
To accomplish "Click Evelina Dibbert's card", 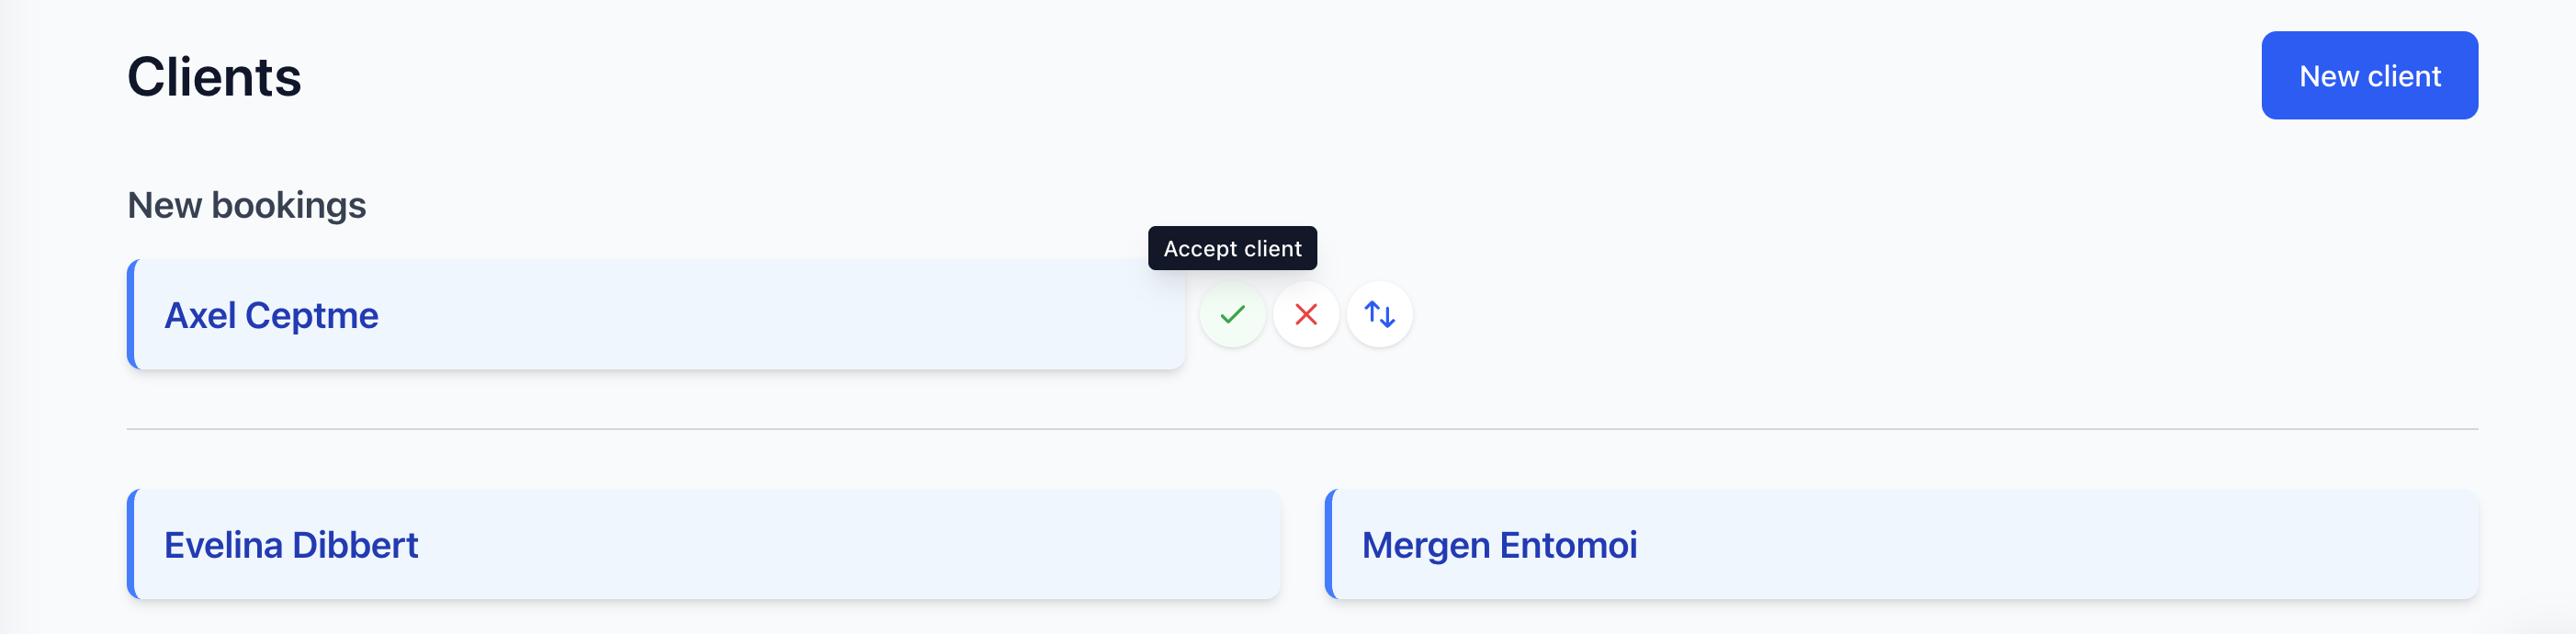I will [700, 545].
